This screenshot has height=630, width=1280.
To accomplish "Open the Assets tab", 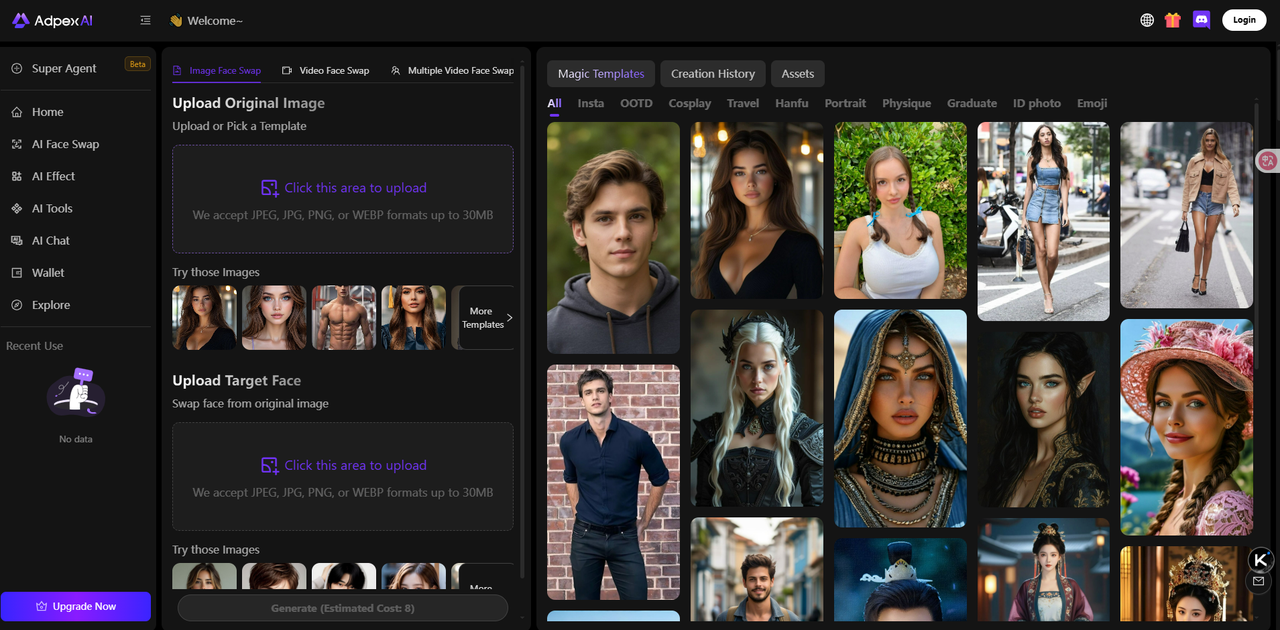I will coord(798,73).
